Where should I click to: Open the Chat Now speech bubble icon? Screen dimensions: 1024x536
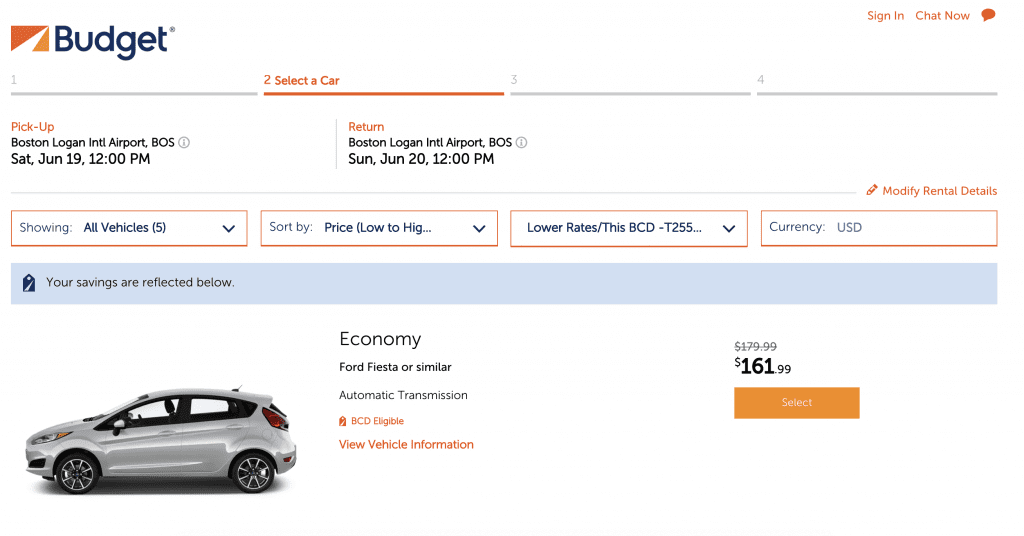[988, 15]
